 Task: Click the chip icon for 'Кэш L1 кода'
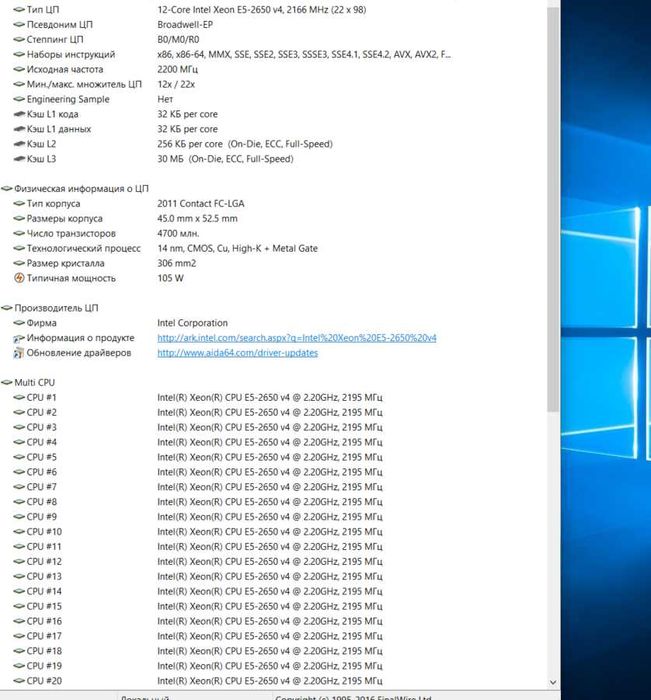tap(19, 114)
